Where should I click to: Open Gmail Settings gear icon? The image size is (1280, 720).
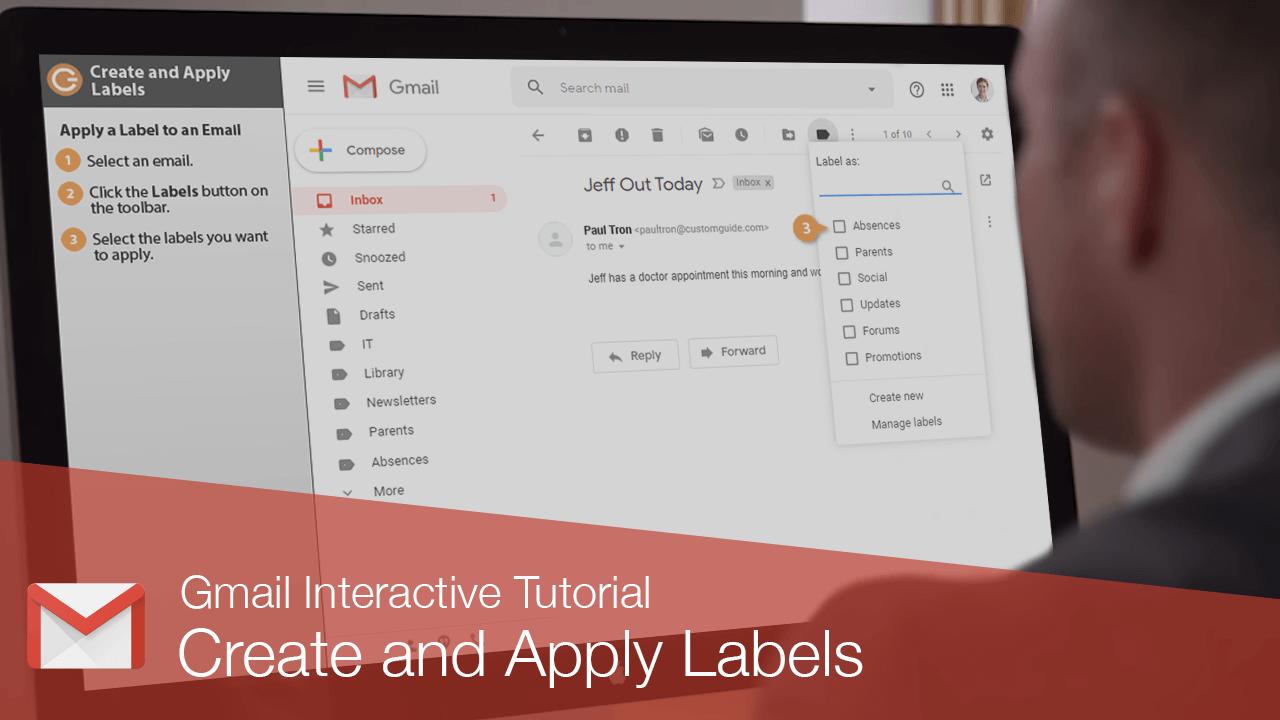(x=987, y=132)
